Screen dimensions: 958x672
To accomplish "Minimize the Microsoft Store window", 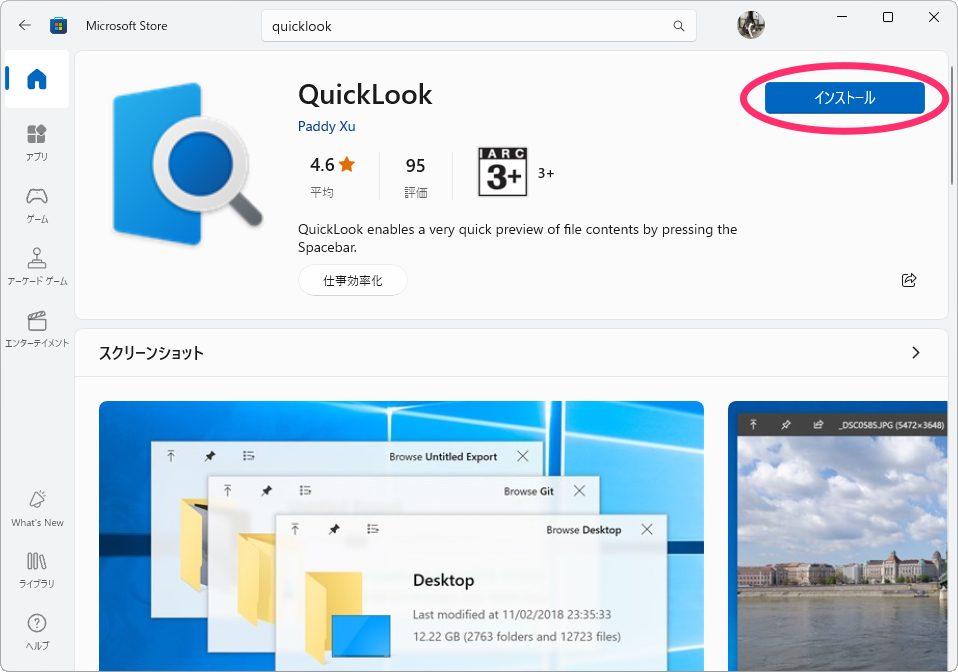I will [842, 17].
